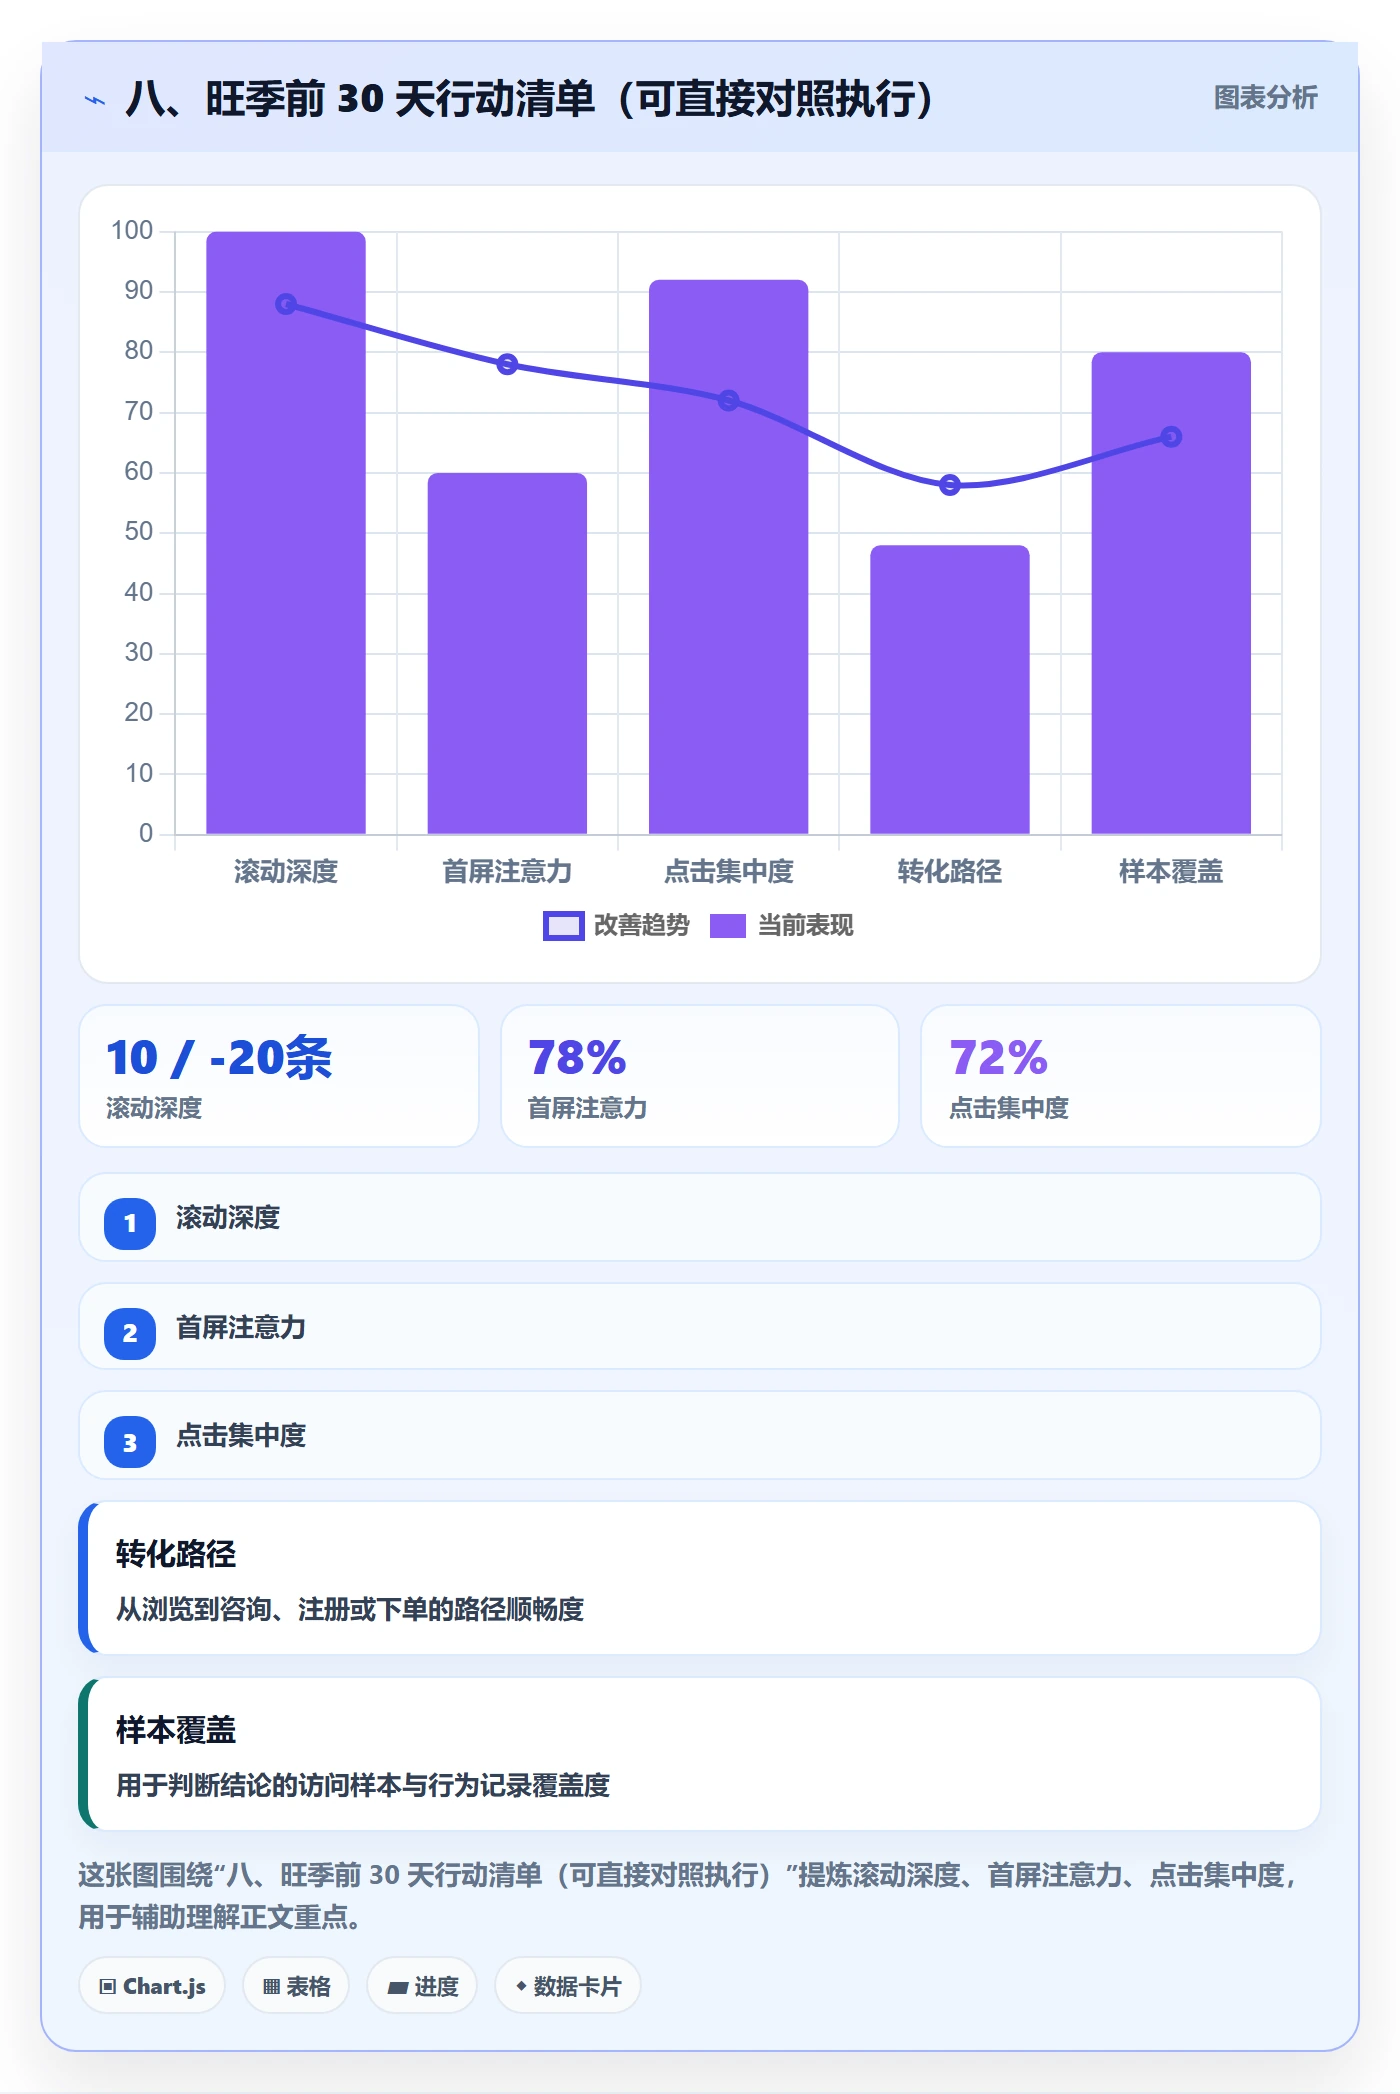
Task: Toggle the 改善趋势 legend item
Action: (616, 926)
